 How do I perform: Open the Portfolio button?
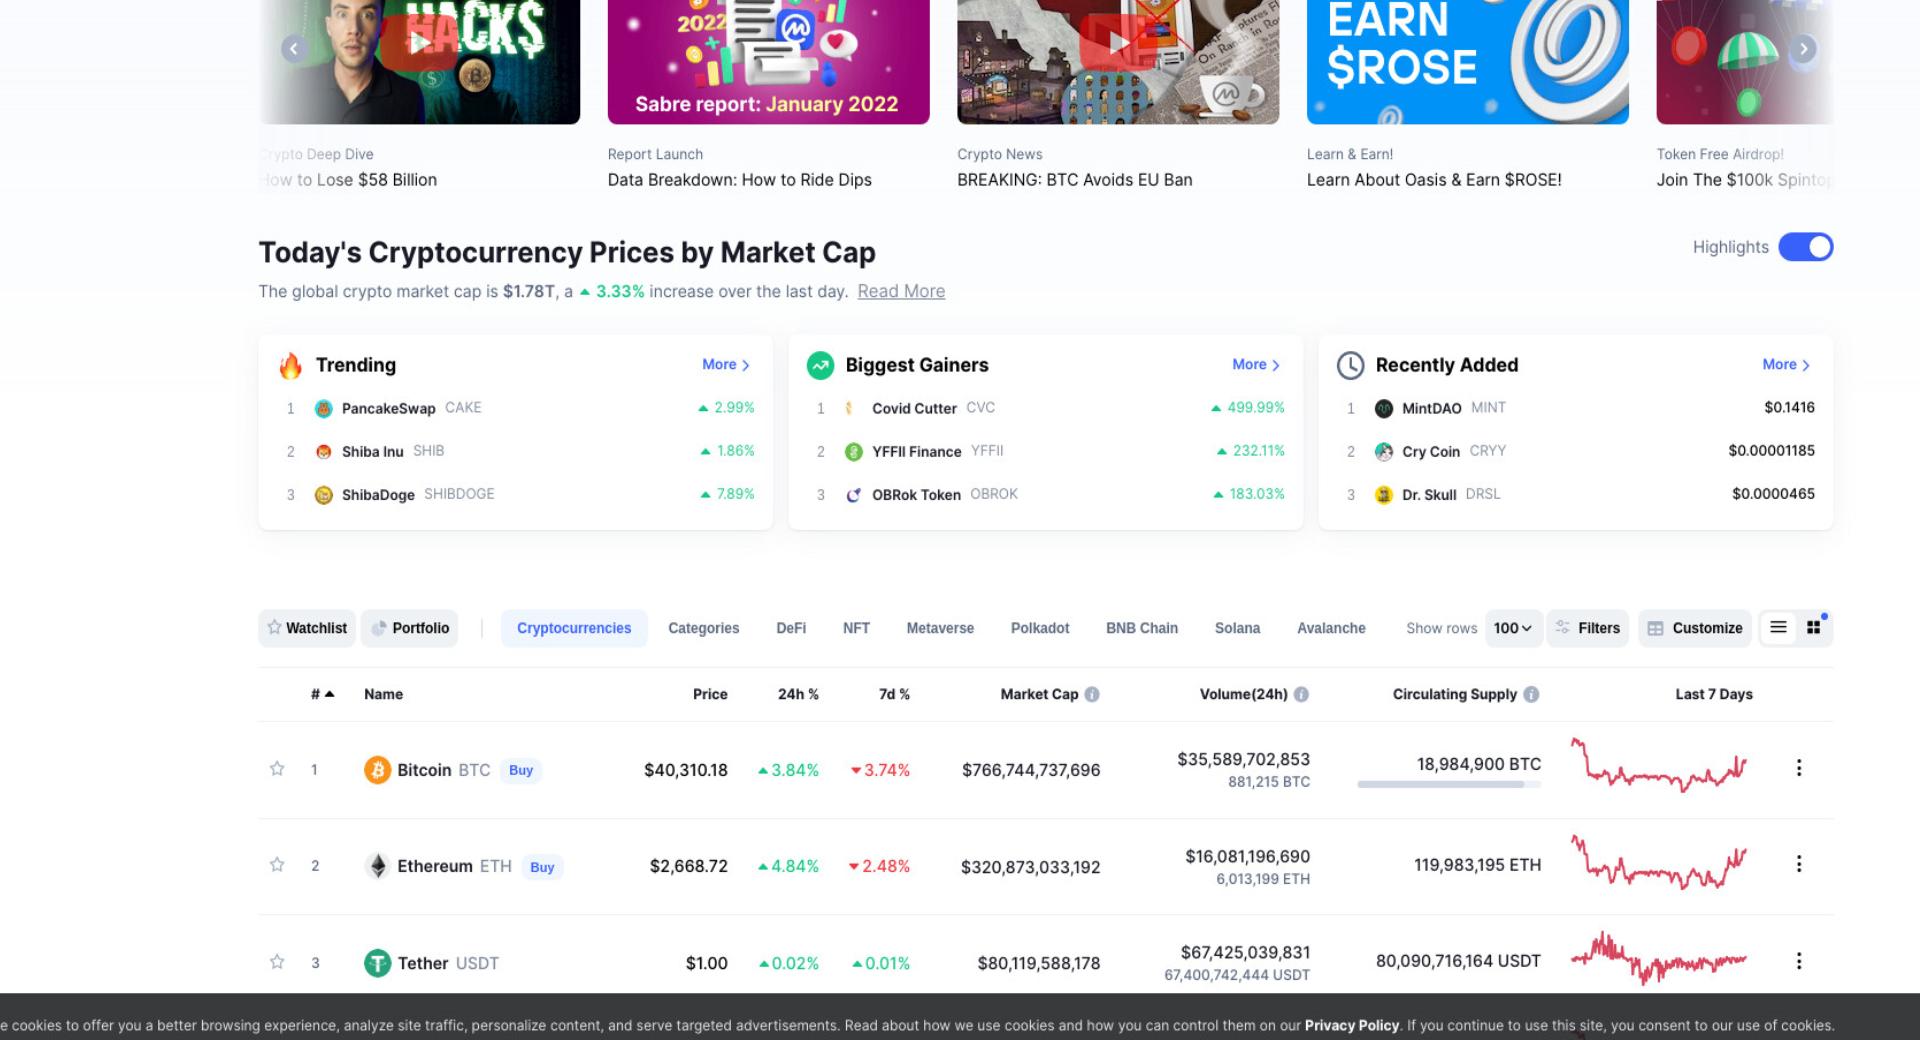(x=410, y=628)
